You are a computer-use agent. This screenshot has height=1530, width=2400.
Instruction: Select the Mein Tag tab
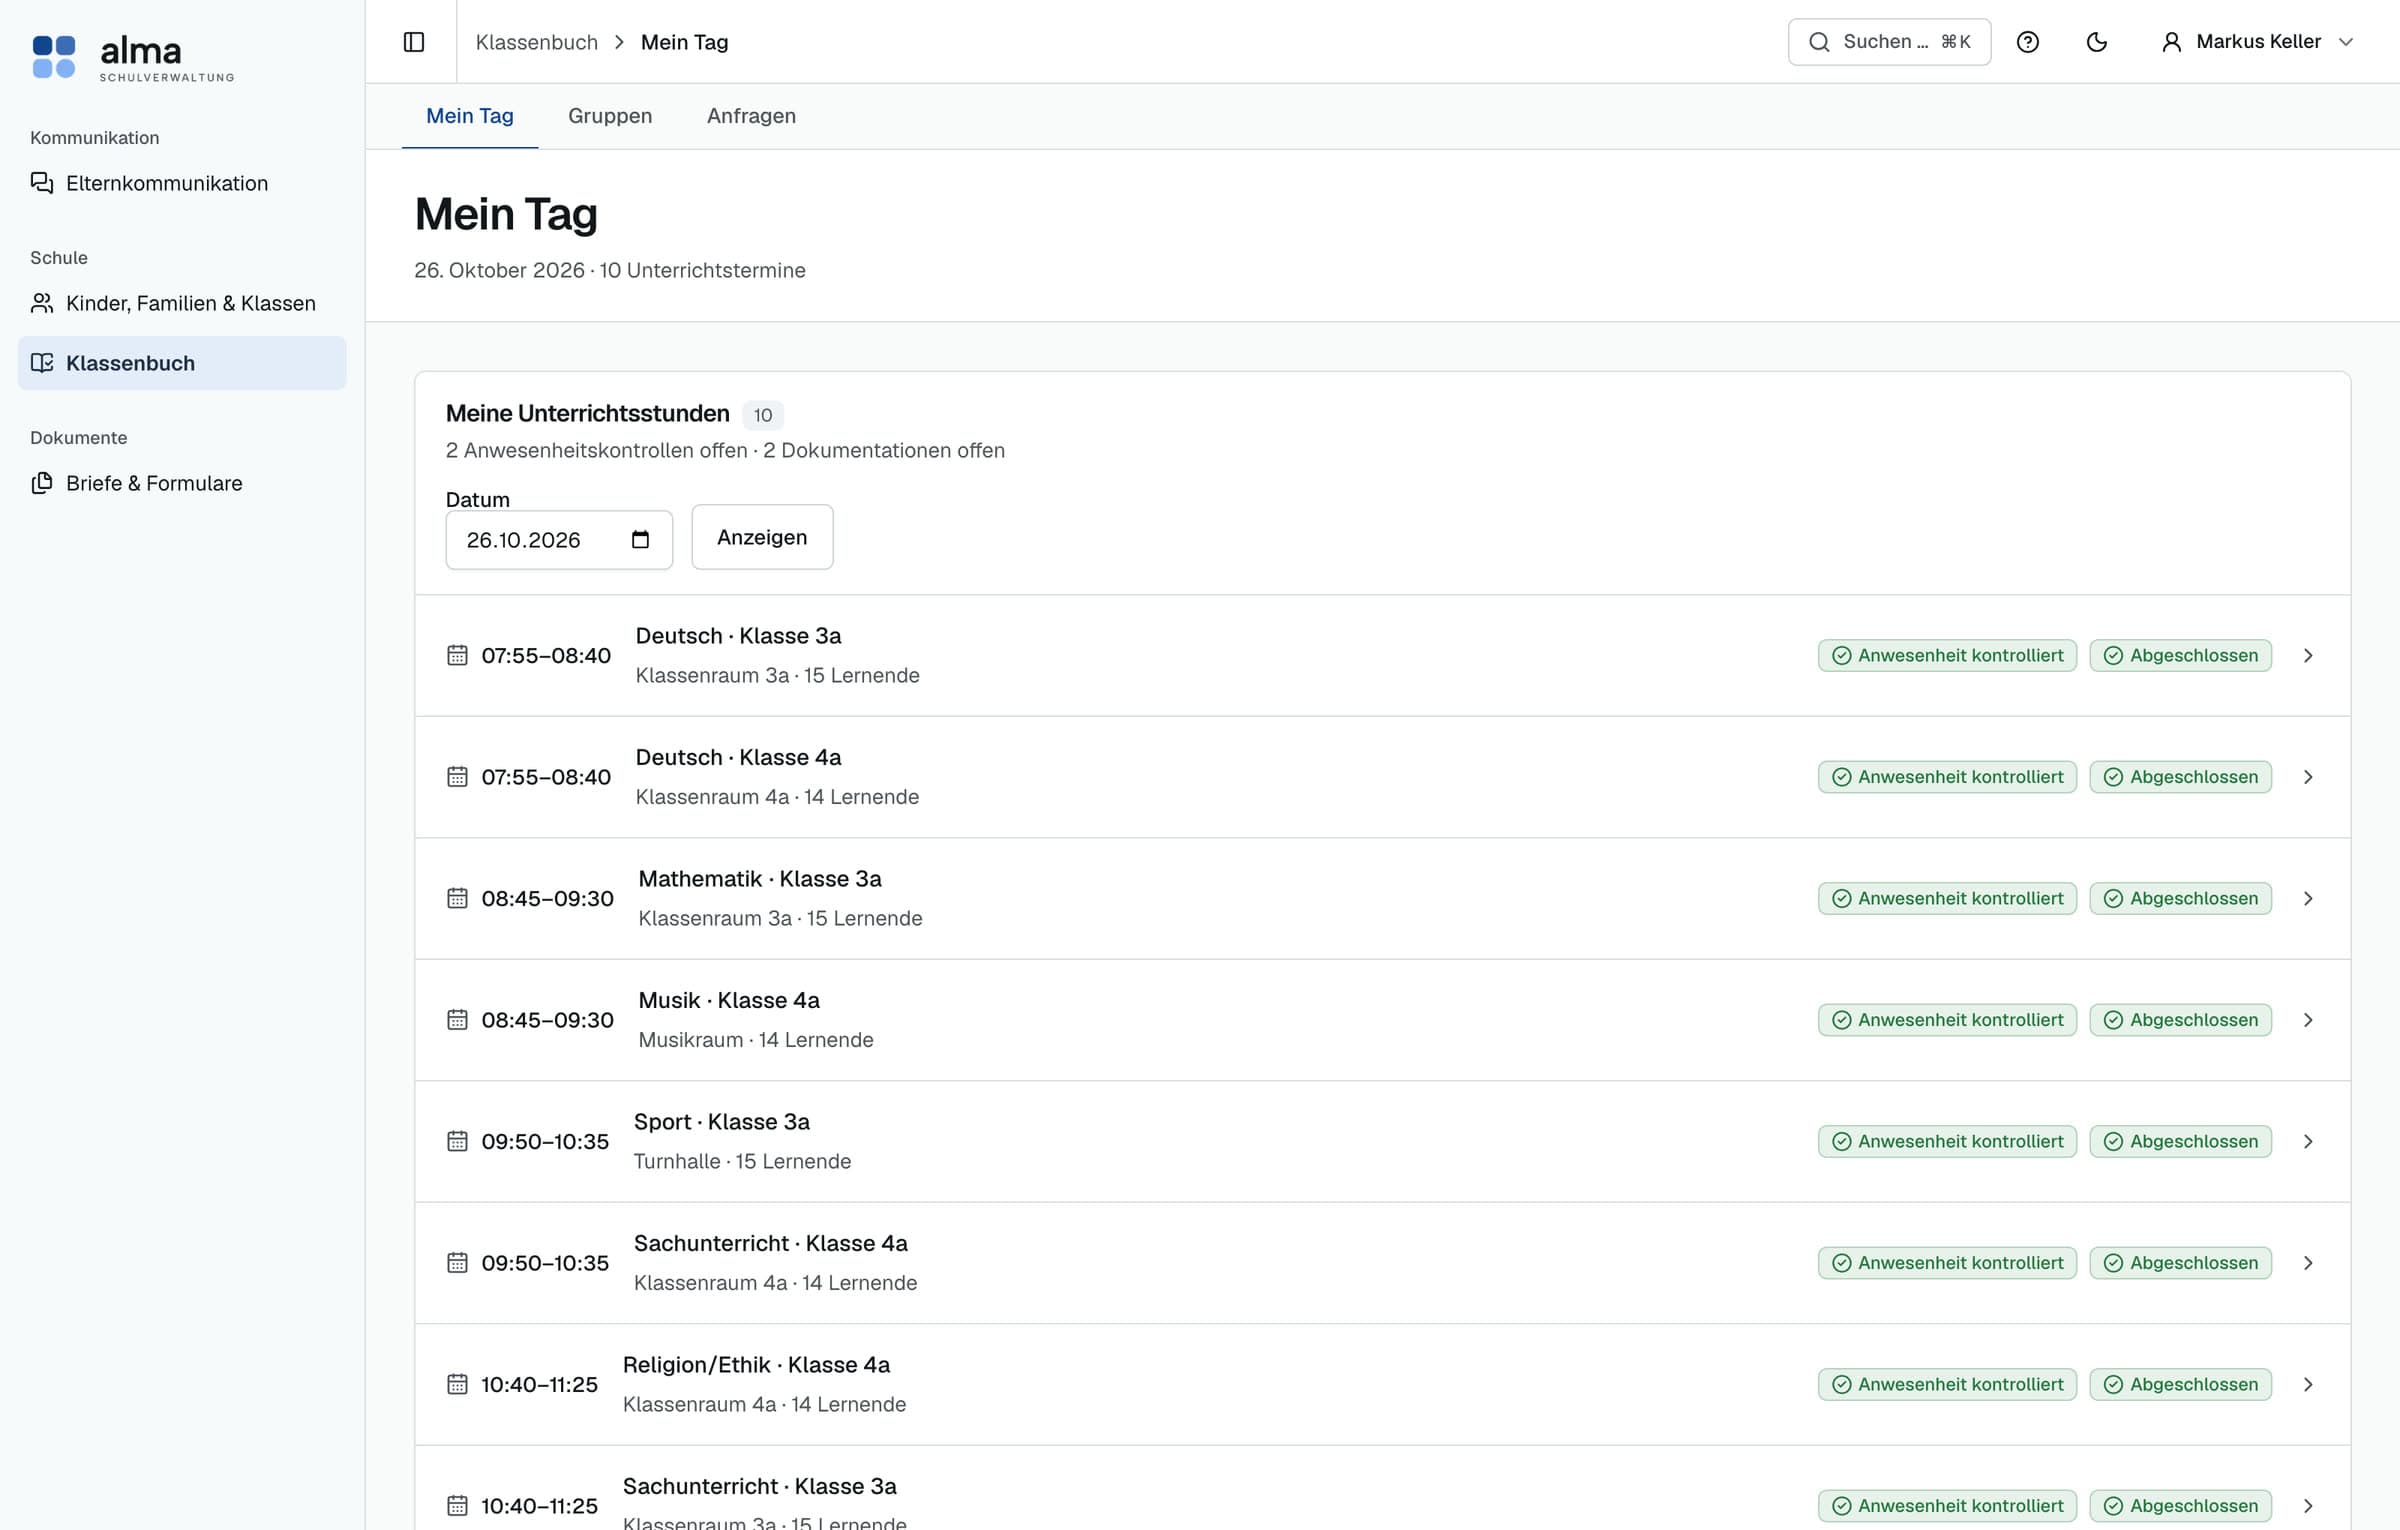point(470,116)
